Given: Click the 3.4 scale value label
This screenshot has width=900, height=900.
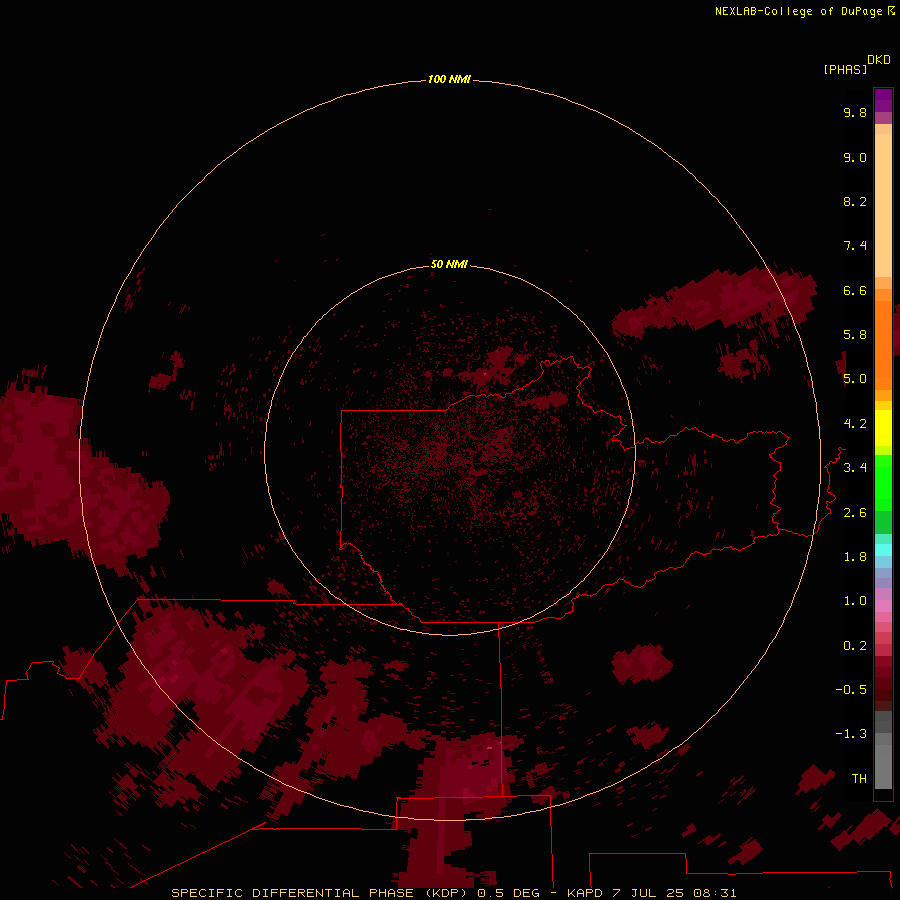Looking at the screenshot, I should pyautogui.click(x=855, y=468).
